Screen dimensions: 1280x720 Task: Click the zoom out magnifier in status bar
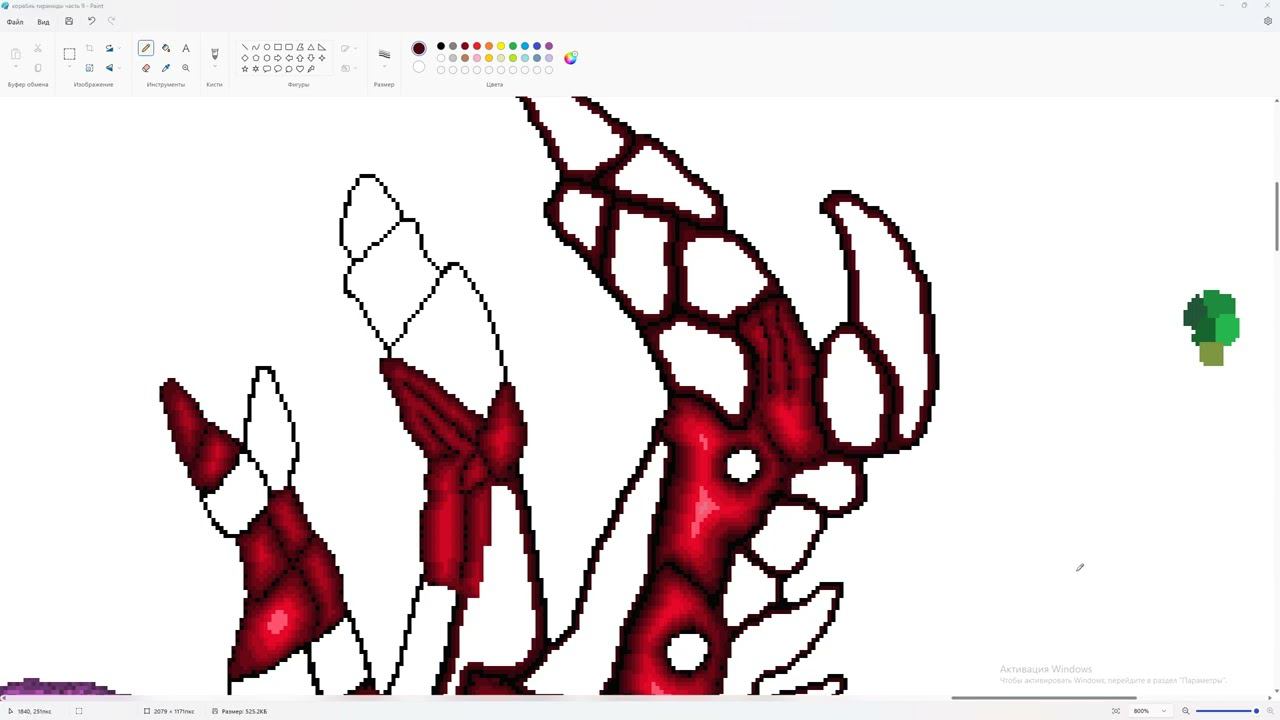1185,711
